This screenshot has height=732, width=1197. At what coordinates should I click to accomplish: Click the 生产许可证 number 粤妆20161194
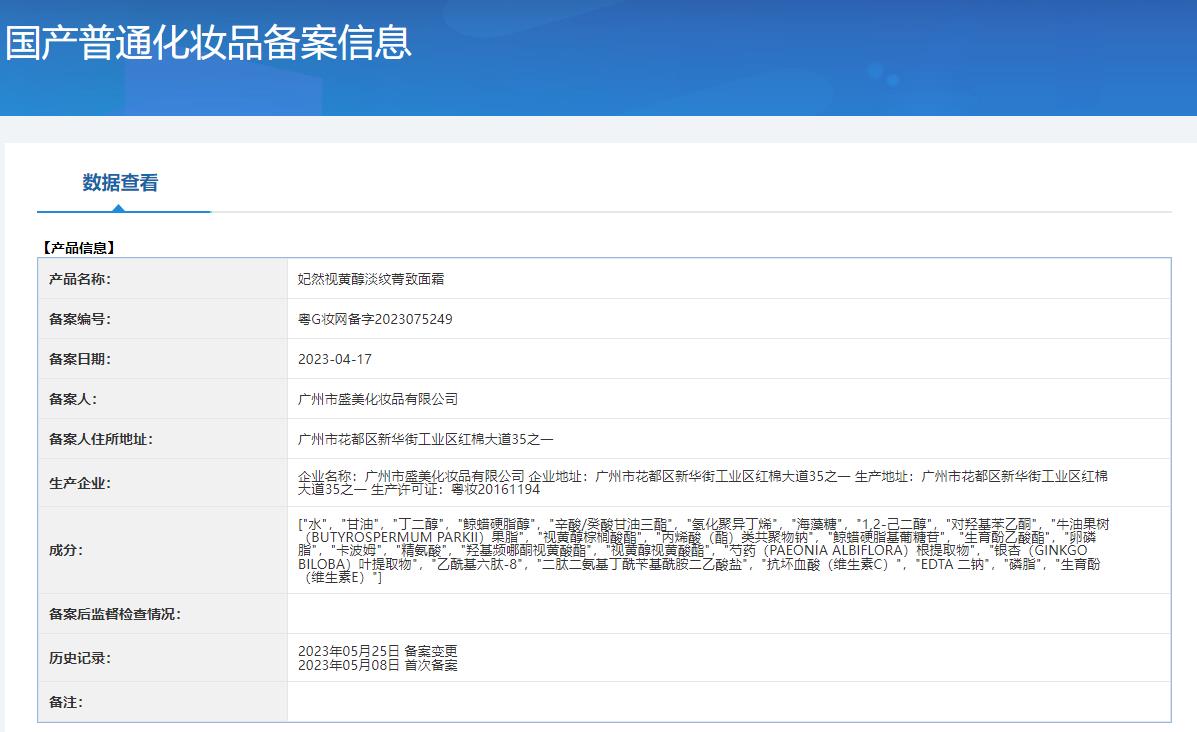click(495, 490)
